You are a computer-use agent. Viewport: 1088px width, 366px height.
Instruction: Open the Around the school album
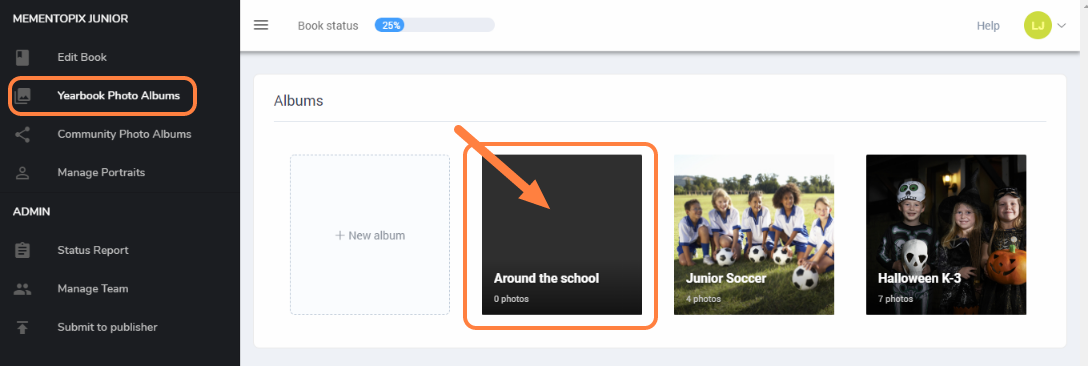562,235
